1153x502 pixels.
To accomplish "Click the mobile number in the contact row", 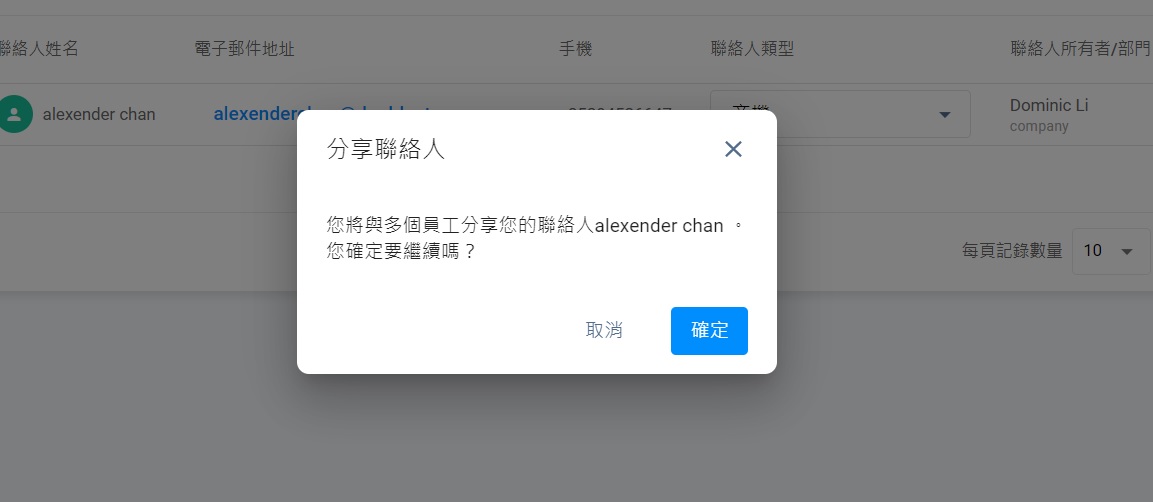I will [x=620, y=114].
